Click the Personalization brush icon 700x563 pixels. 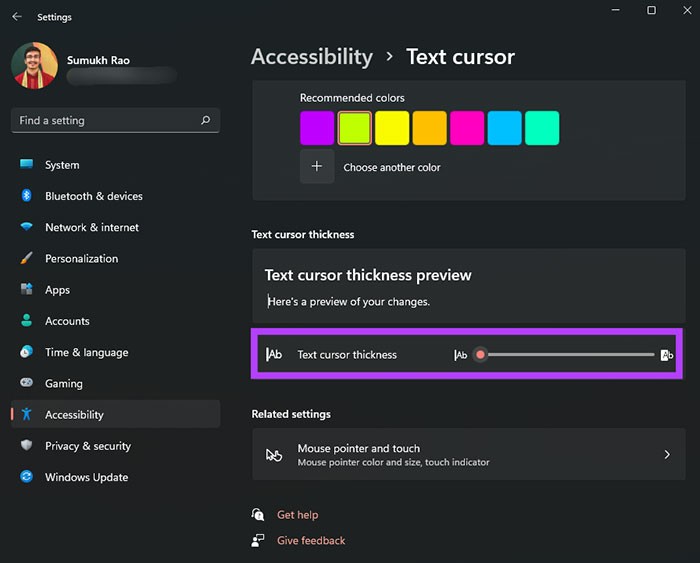(x=26, y=258)
